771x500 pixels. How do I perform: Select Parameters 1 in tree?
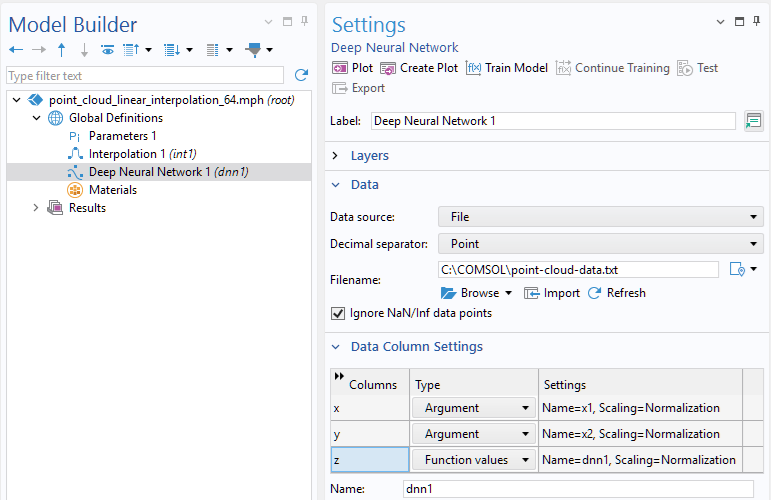[122, 136]
